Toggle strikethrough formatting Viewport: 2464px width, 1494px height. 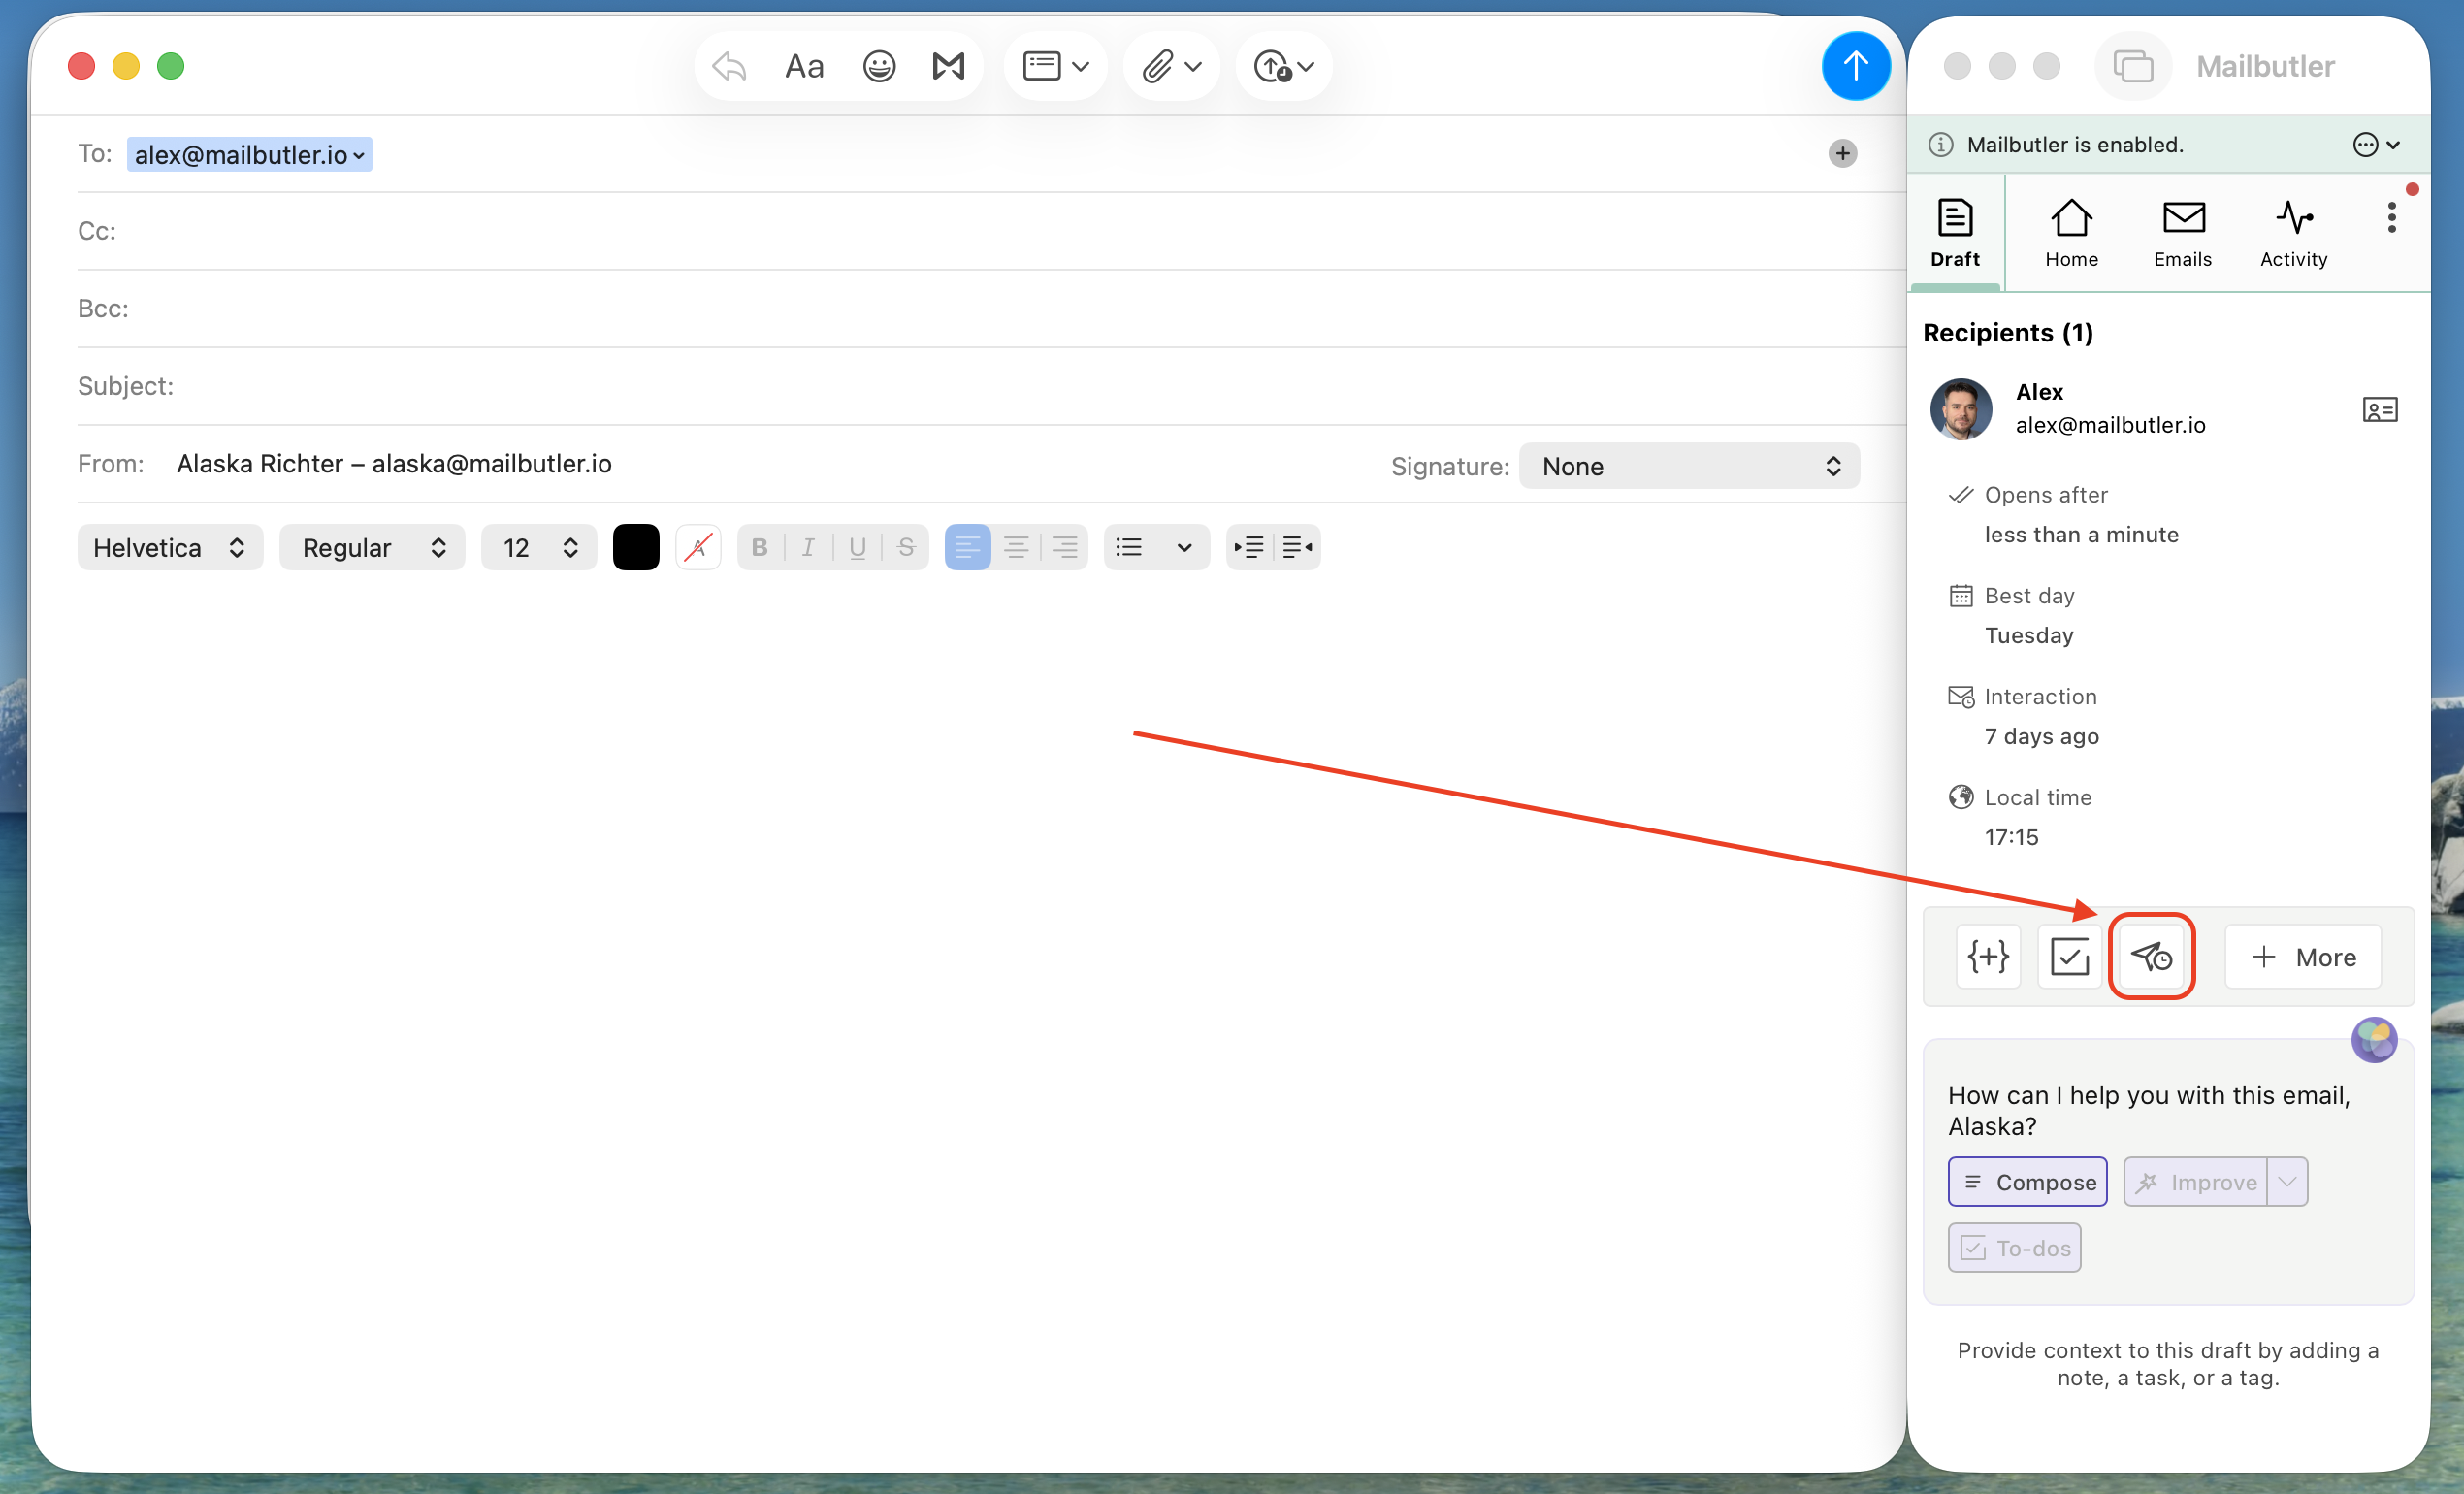[906, 547]
